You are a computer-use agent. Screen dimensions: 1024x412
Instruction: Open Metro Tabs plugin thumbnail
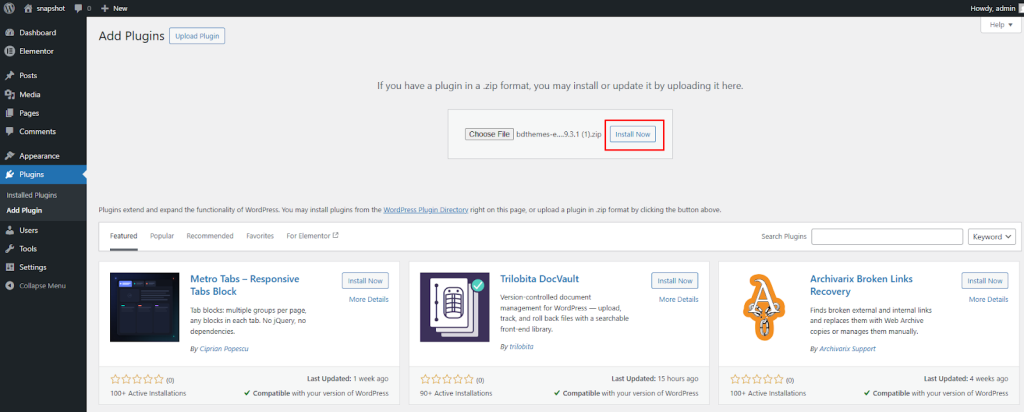144,307
